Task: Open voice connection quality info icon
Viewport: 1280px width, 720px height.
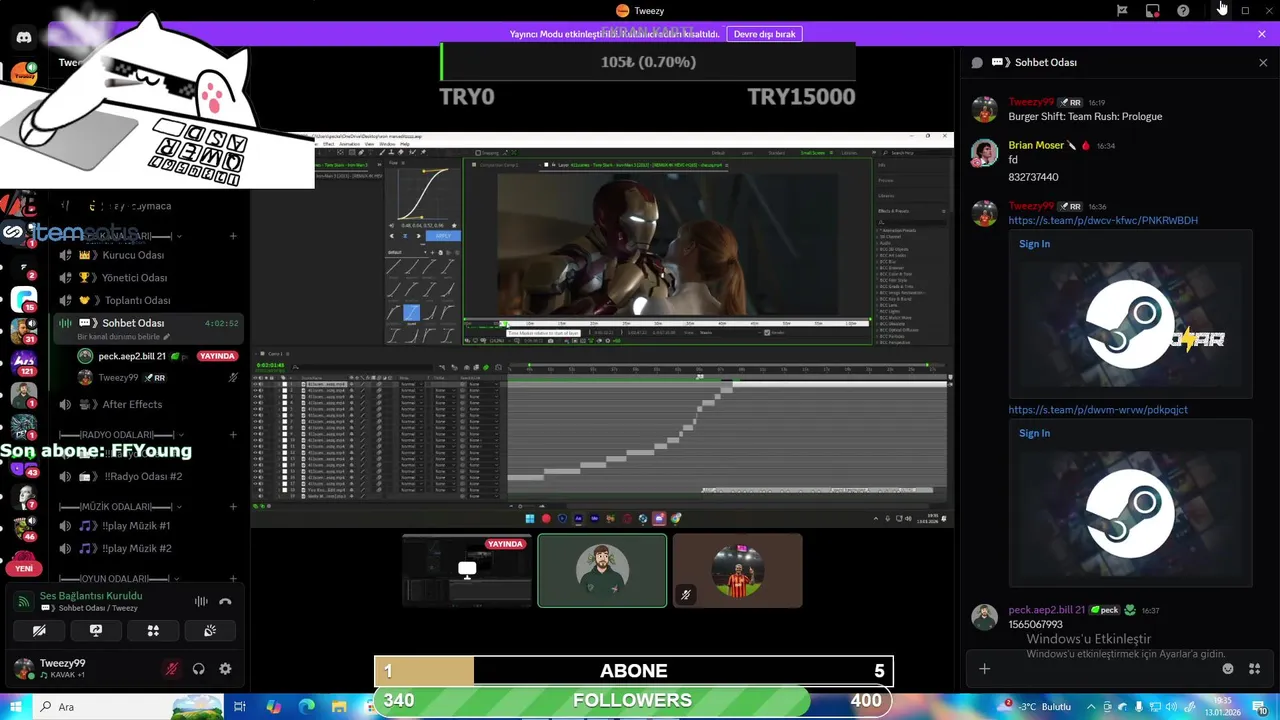Action: tap(23, 602)
